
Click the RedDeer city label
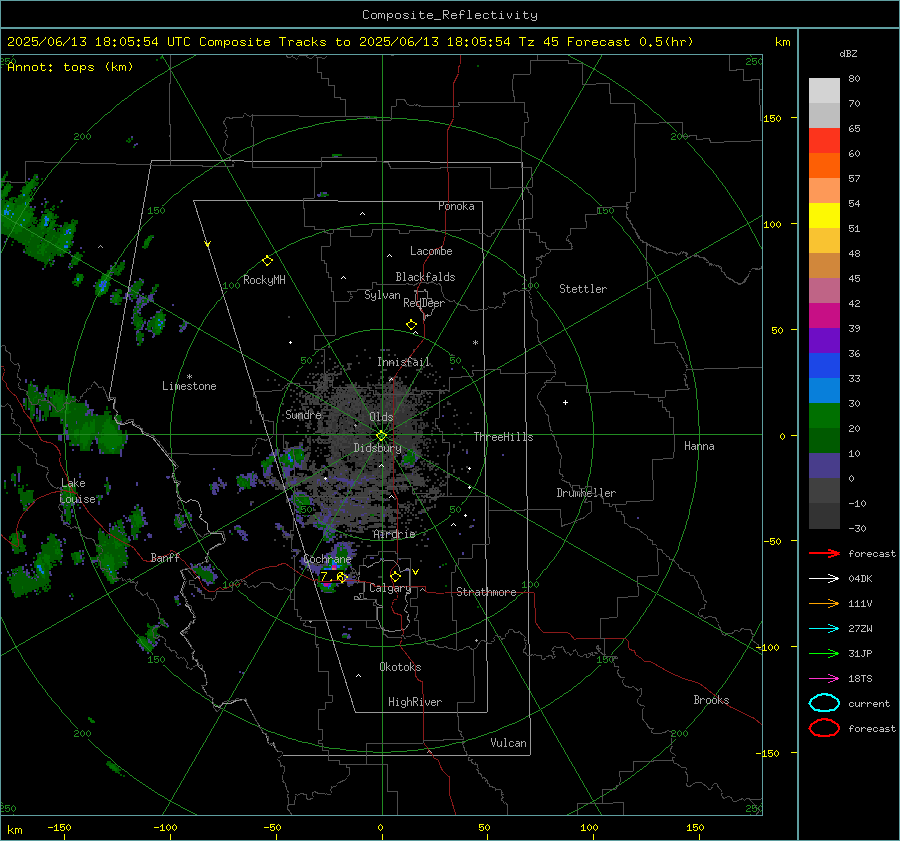coord(424,303)
